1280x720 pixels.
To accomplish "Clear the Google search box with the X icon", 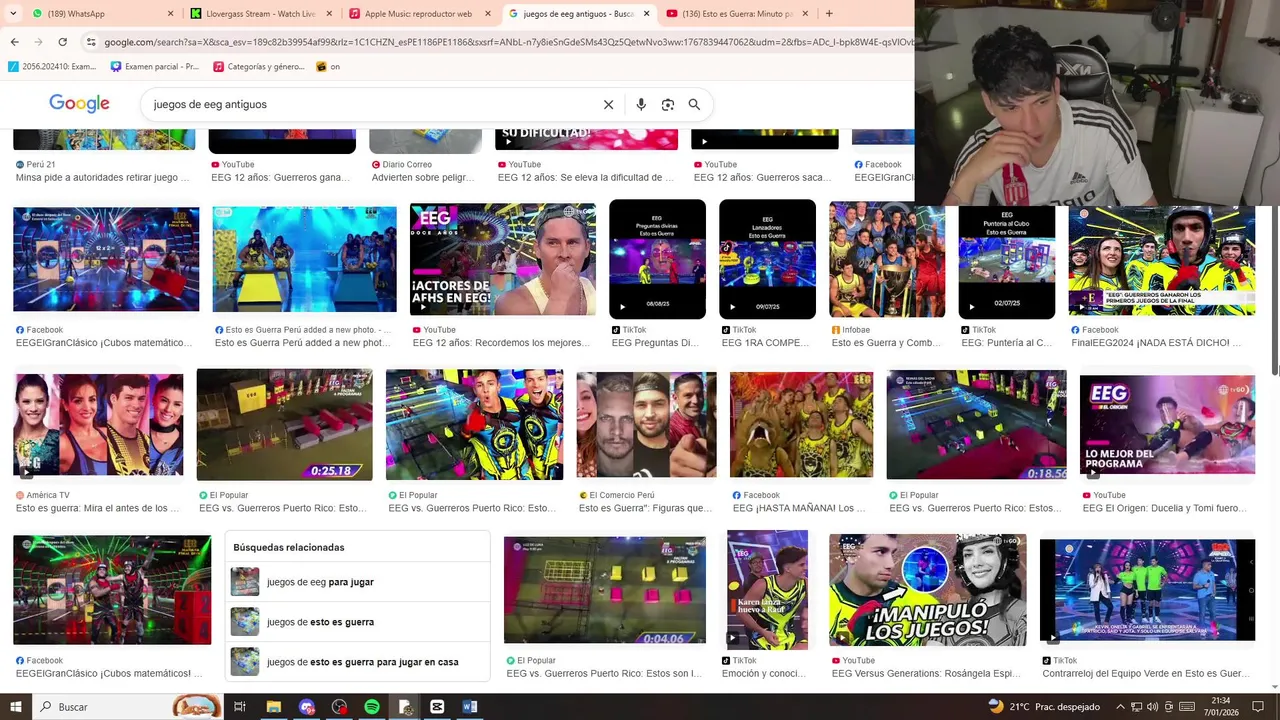I will point(608,104).
